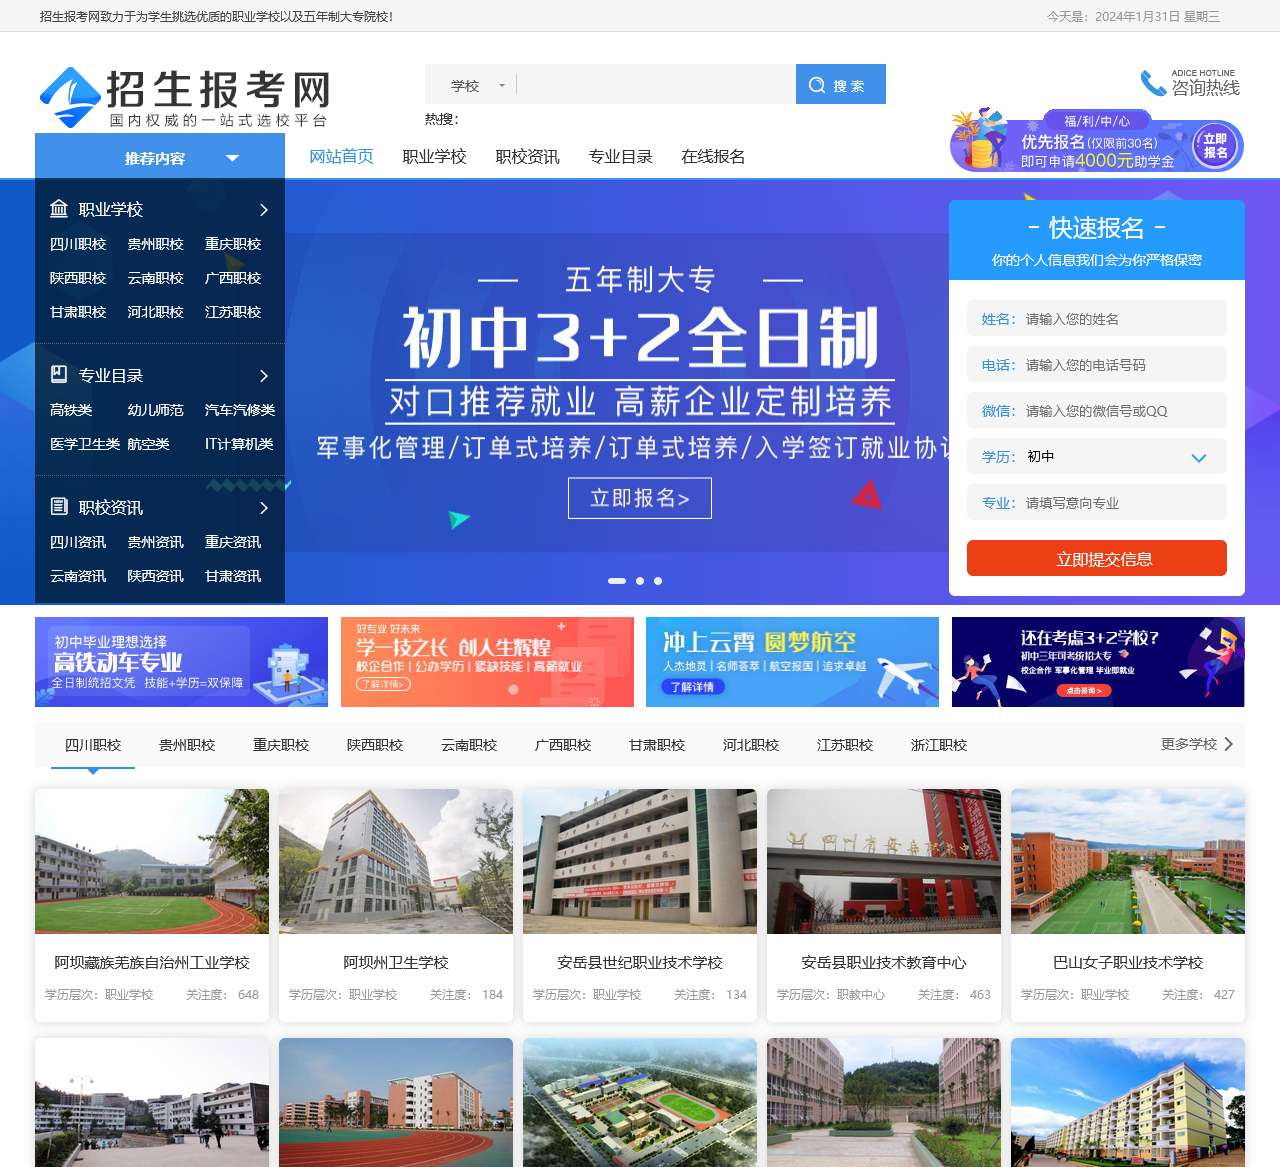Click the 立即报名 circular badge
The image size is (1280, 1167).
[x=1216, y=146]
